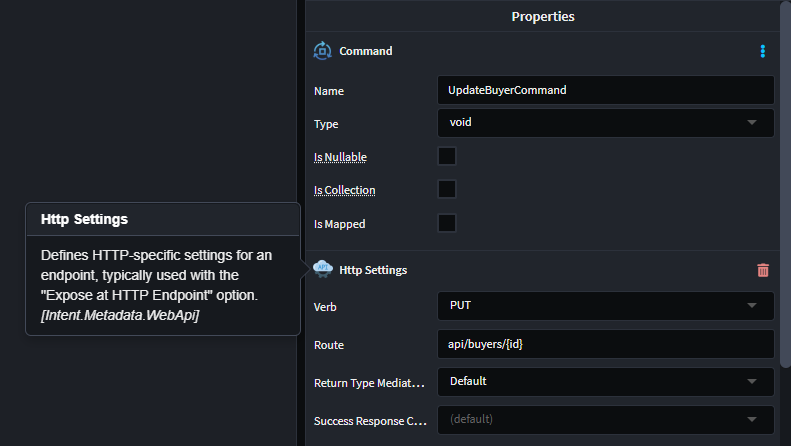This screenshot has width=791, height=446.
Task: Click the Properties panel header
Action: click(x=542, y=16)
